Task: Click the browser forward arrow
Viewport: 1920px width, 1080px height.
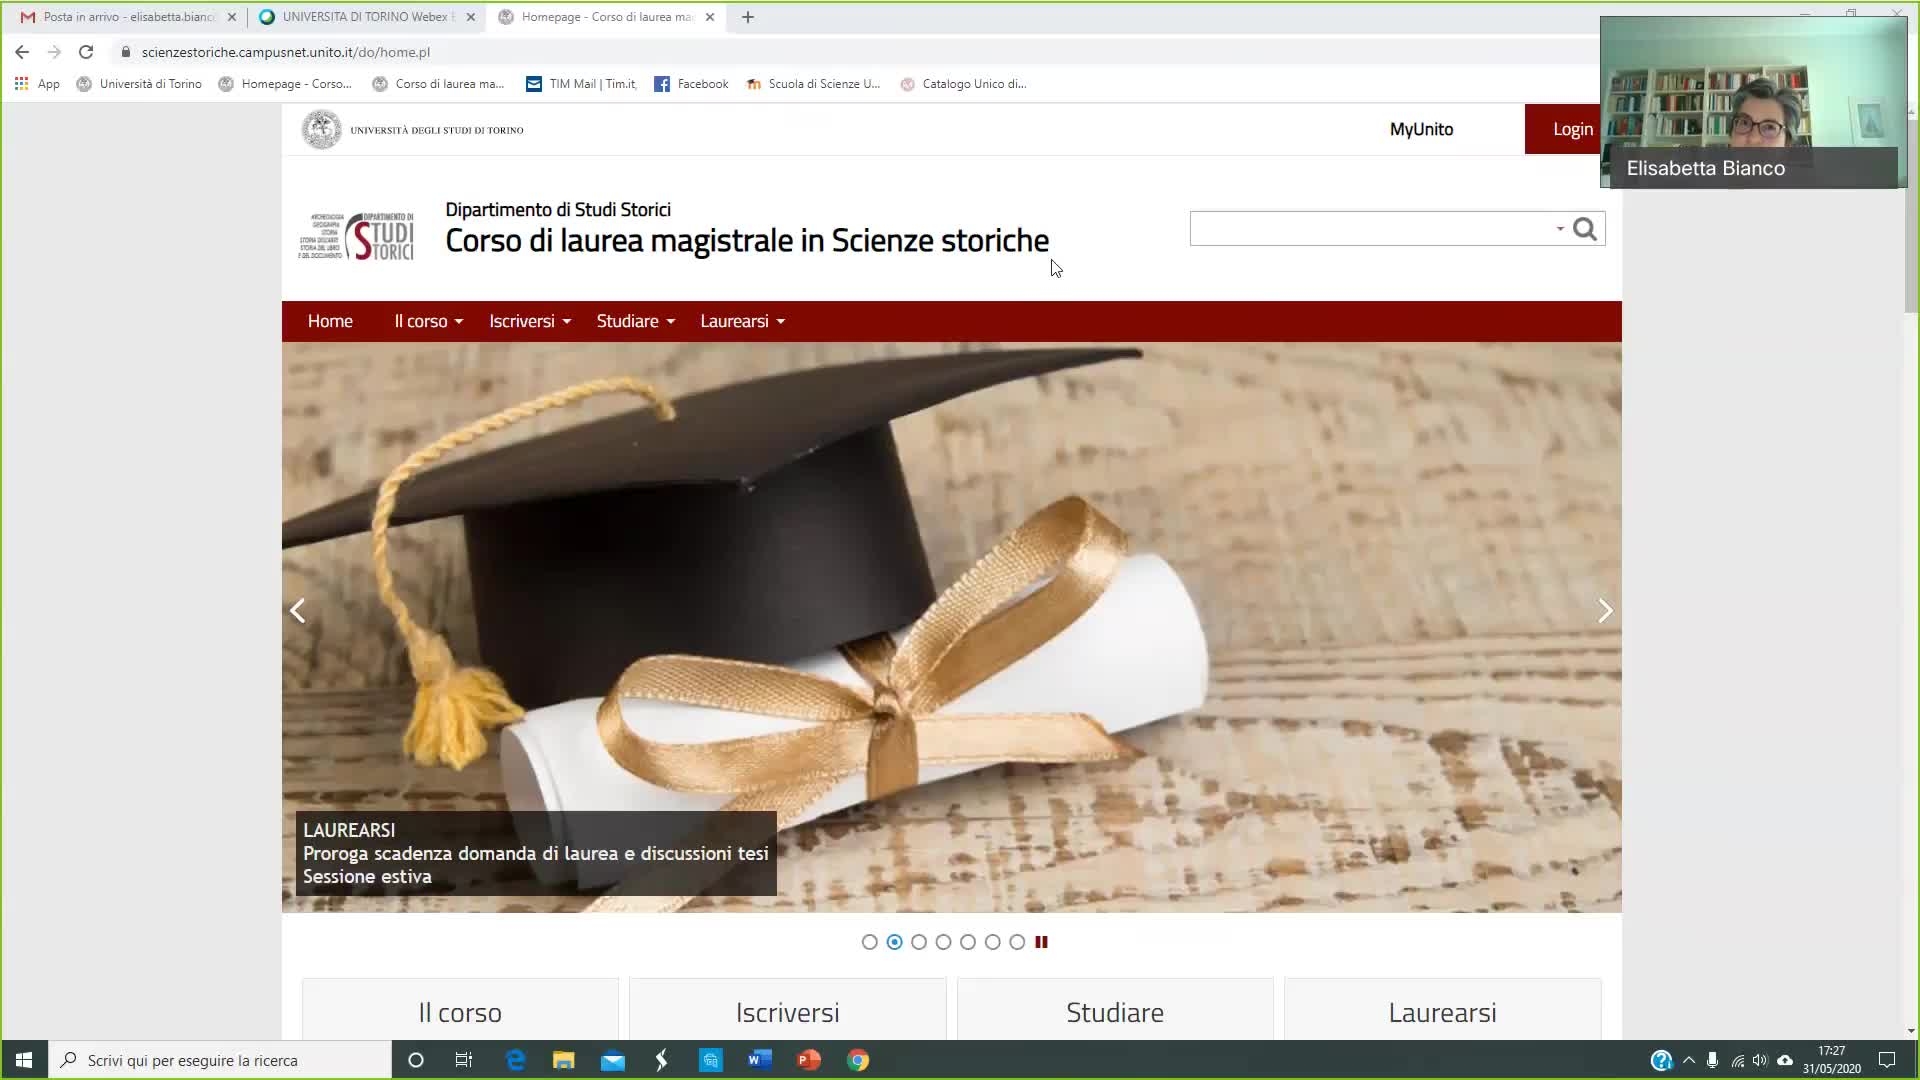Action: [x=54, y=52]
